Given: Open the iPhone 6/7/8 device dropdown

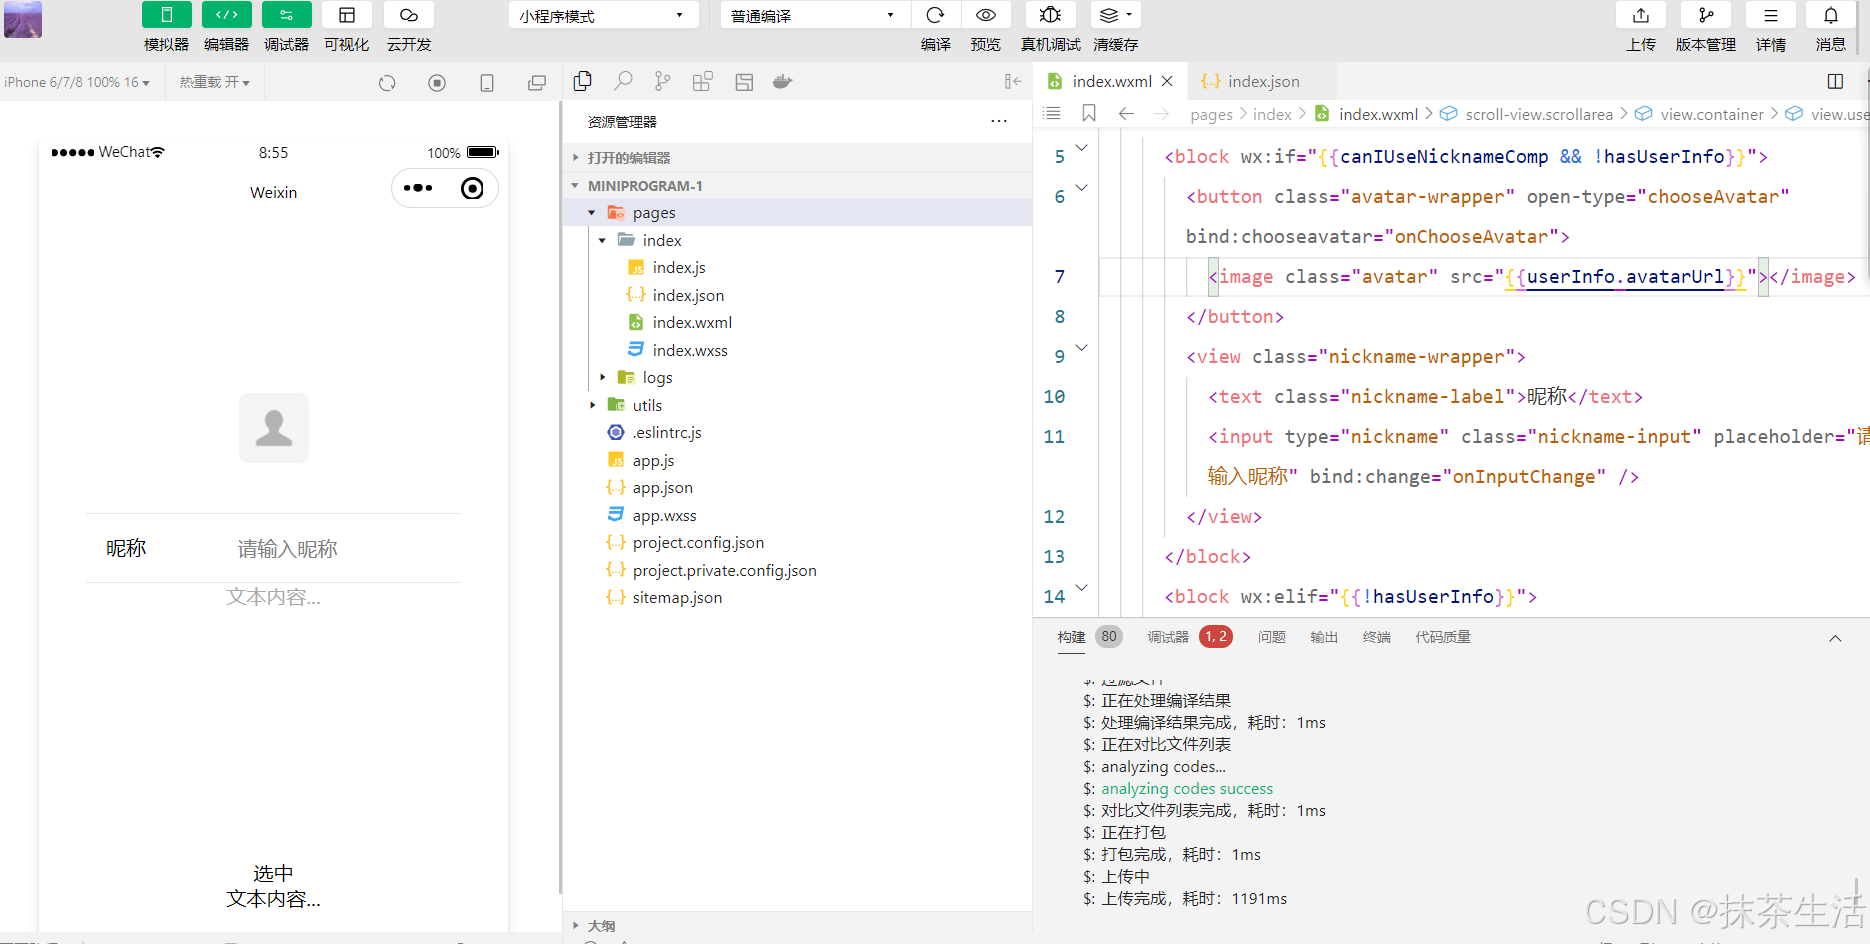Looking at the screenshot, I should click(77, 82).
